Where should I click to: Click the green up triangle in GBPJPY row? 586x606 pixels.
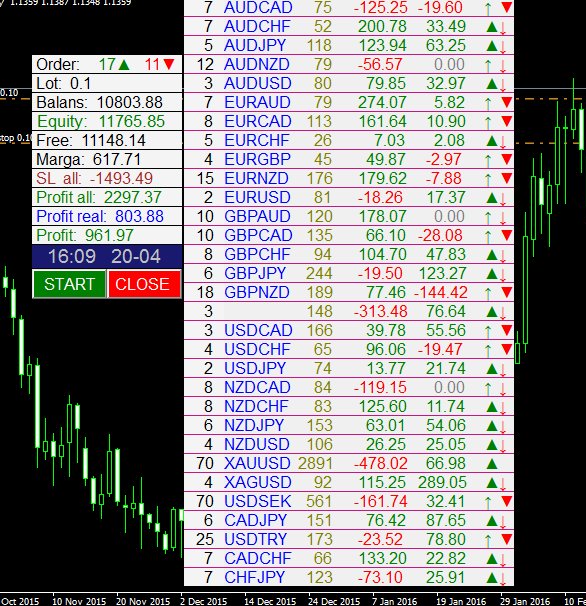pos(492,274)
